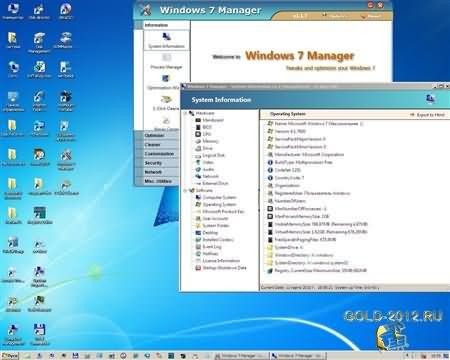450x360 pixels.
Task: Select Mainboard in the hardware tree
Action: tap(210, 120)
